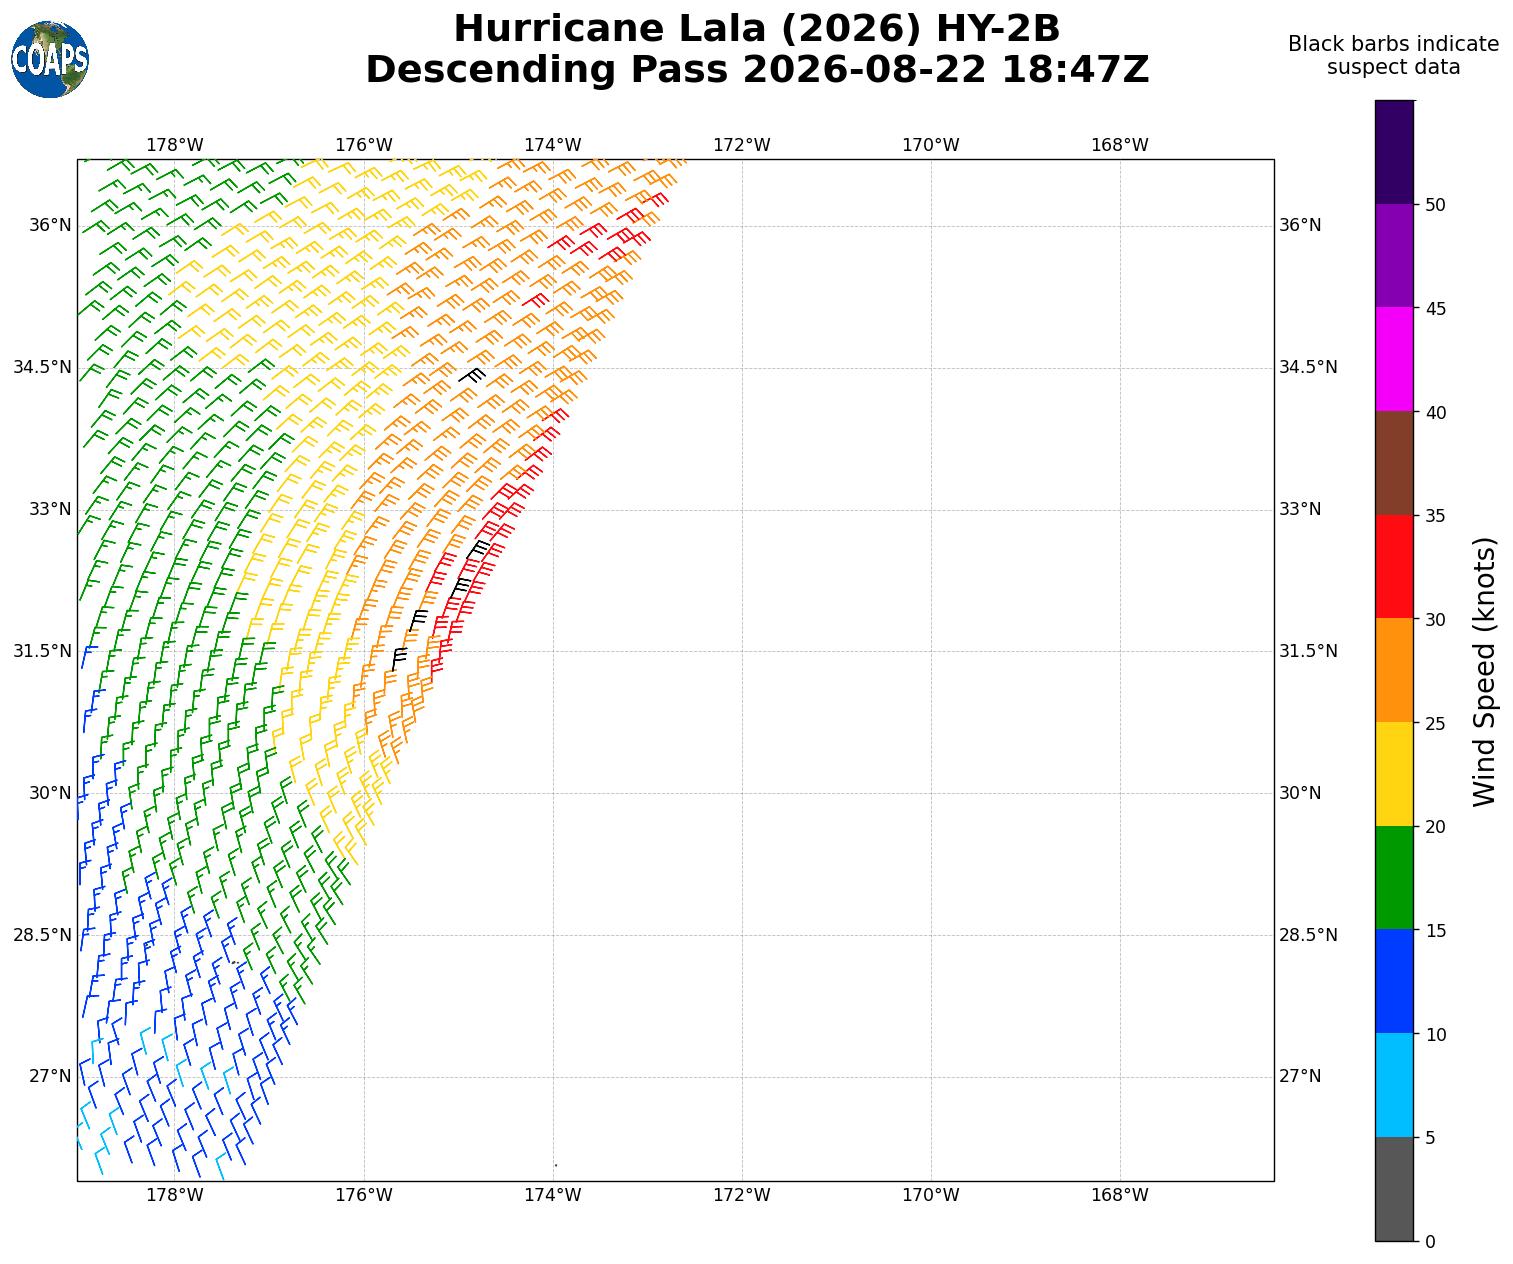The width and height of the screenshot is (1513, 1264).
Task: Click the 178°W label on the bottom axis
Action: [175, 1195]
